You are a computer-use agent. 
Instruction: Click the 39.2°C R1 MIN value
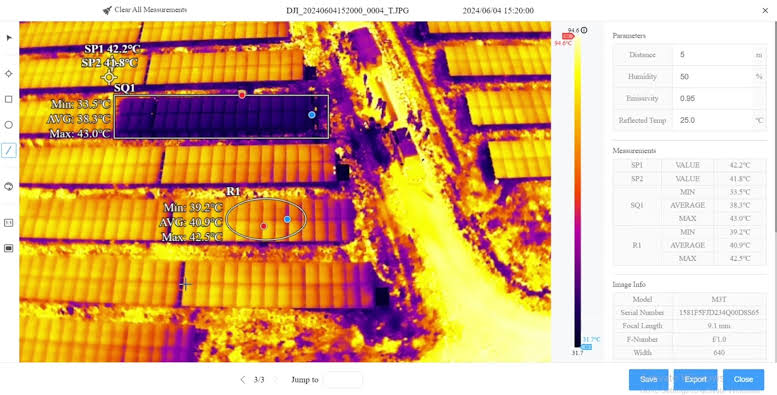(740, 232)
